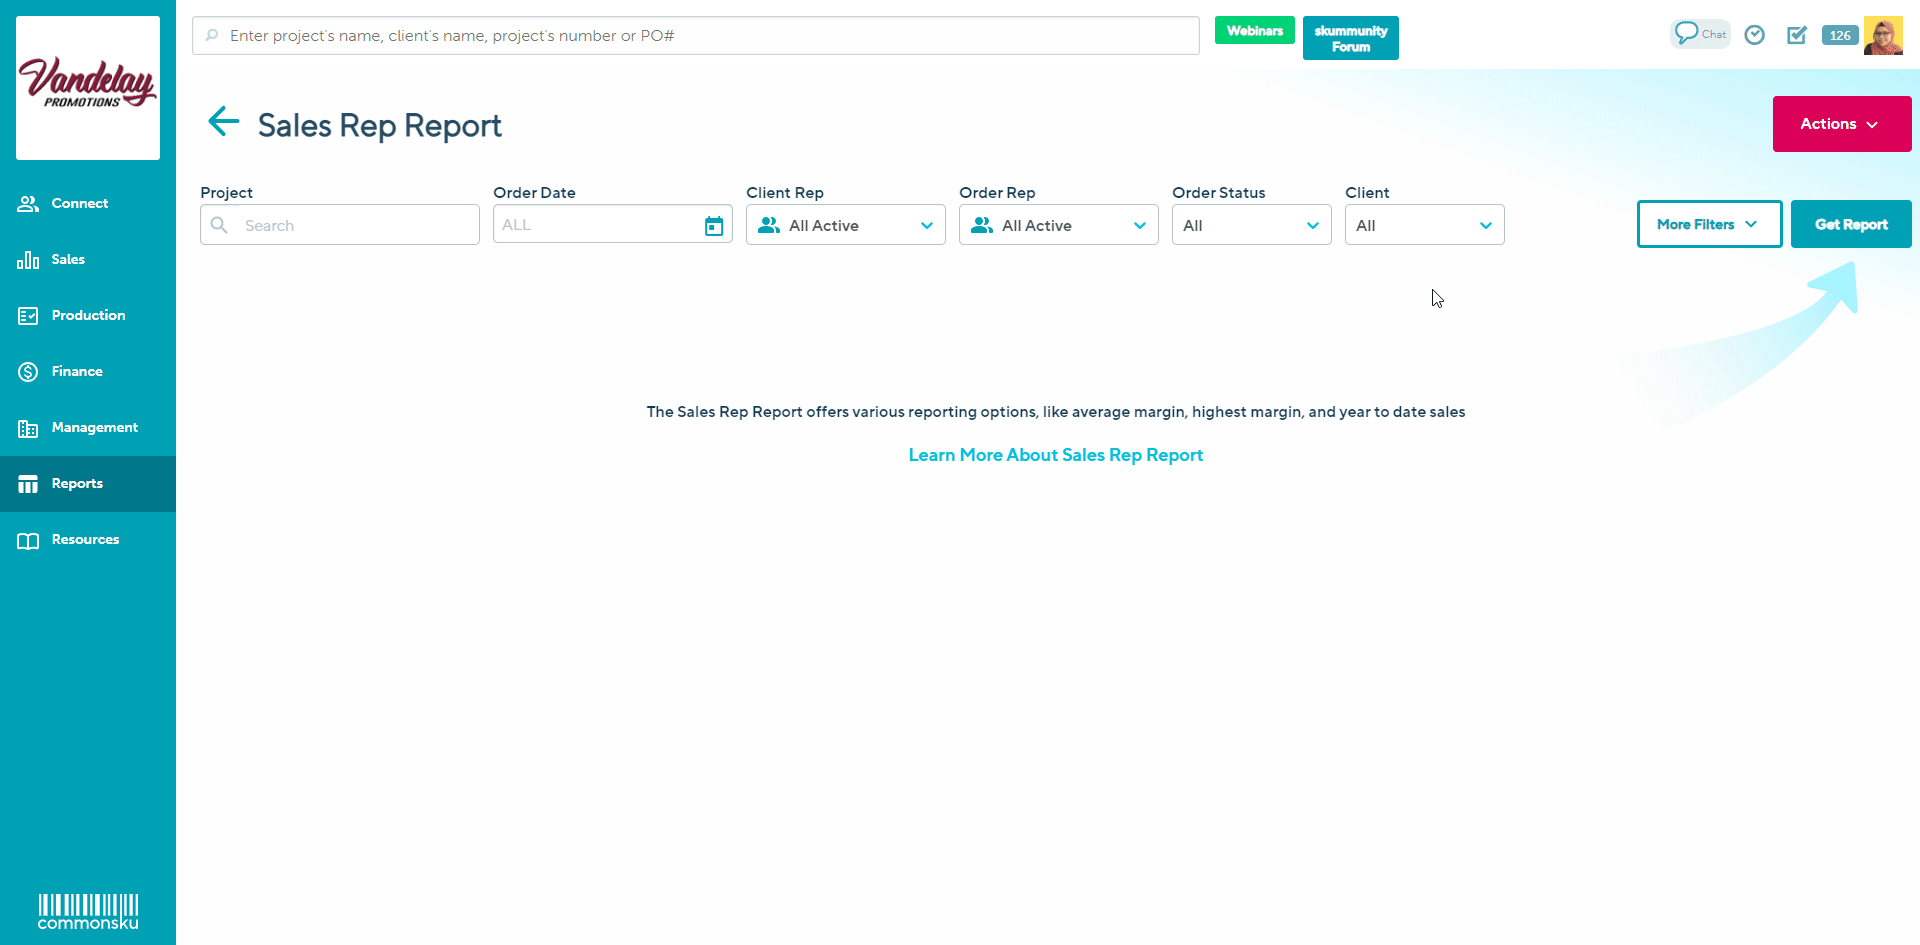This screenshot has width=1920, height=945.
Task: Click the Vandelay Promotions logo
Action: pyautogui.click(x=87, y=87)
